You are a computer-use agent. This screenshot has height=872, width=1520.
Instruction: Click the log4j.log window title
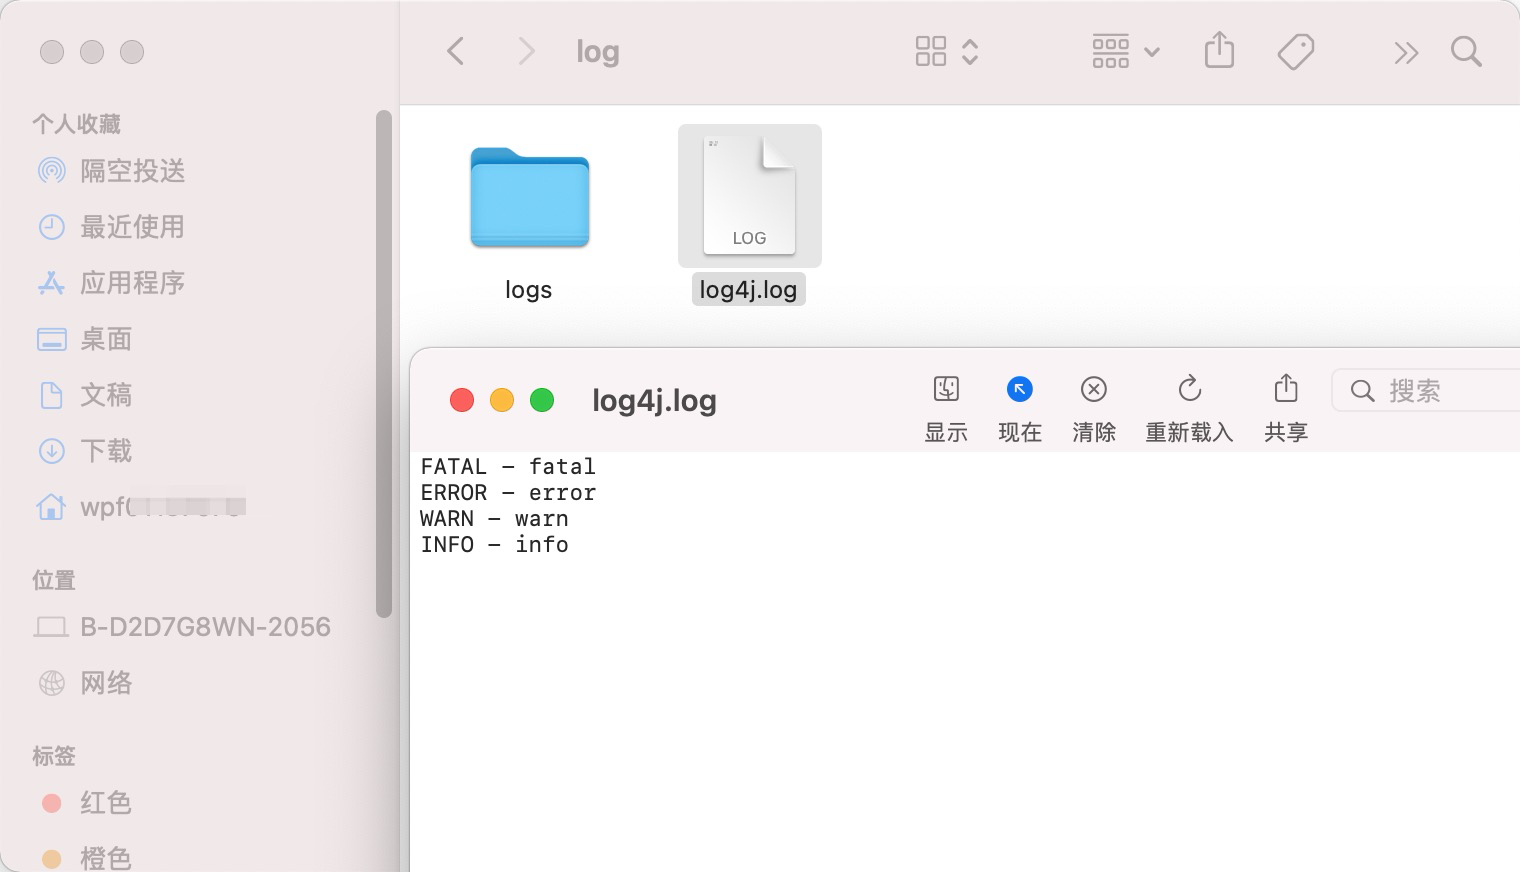[x=654, y=401]
